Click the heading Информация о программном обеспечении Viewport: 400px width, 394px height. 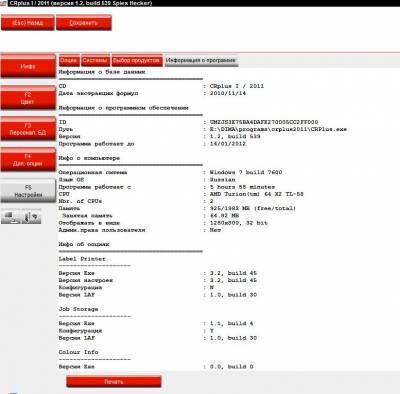124,108
